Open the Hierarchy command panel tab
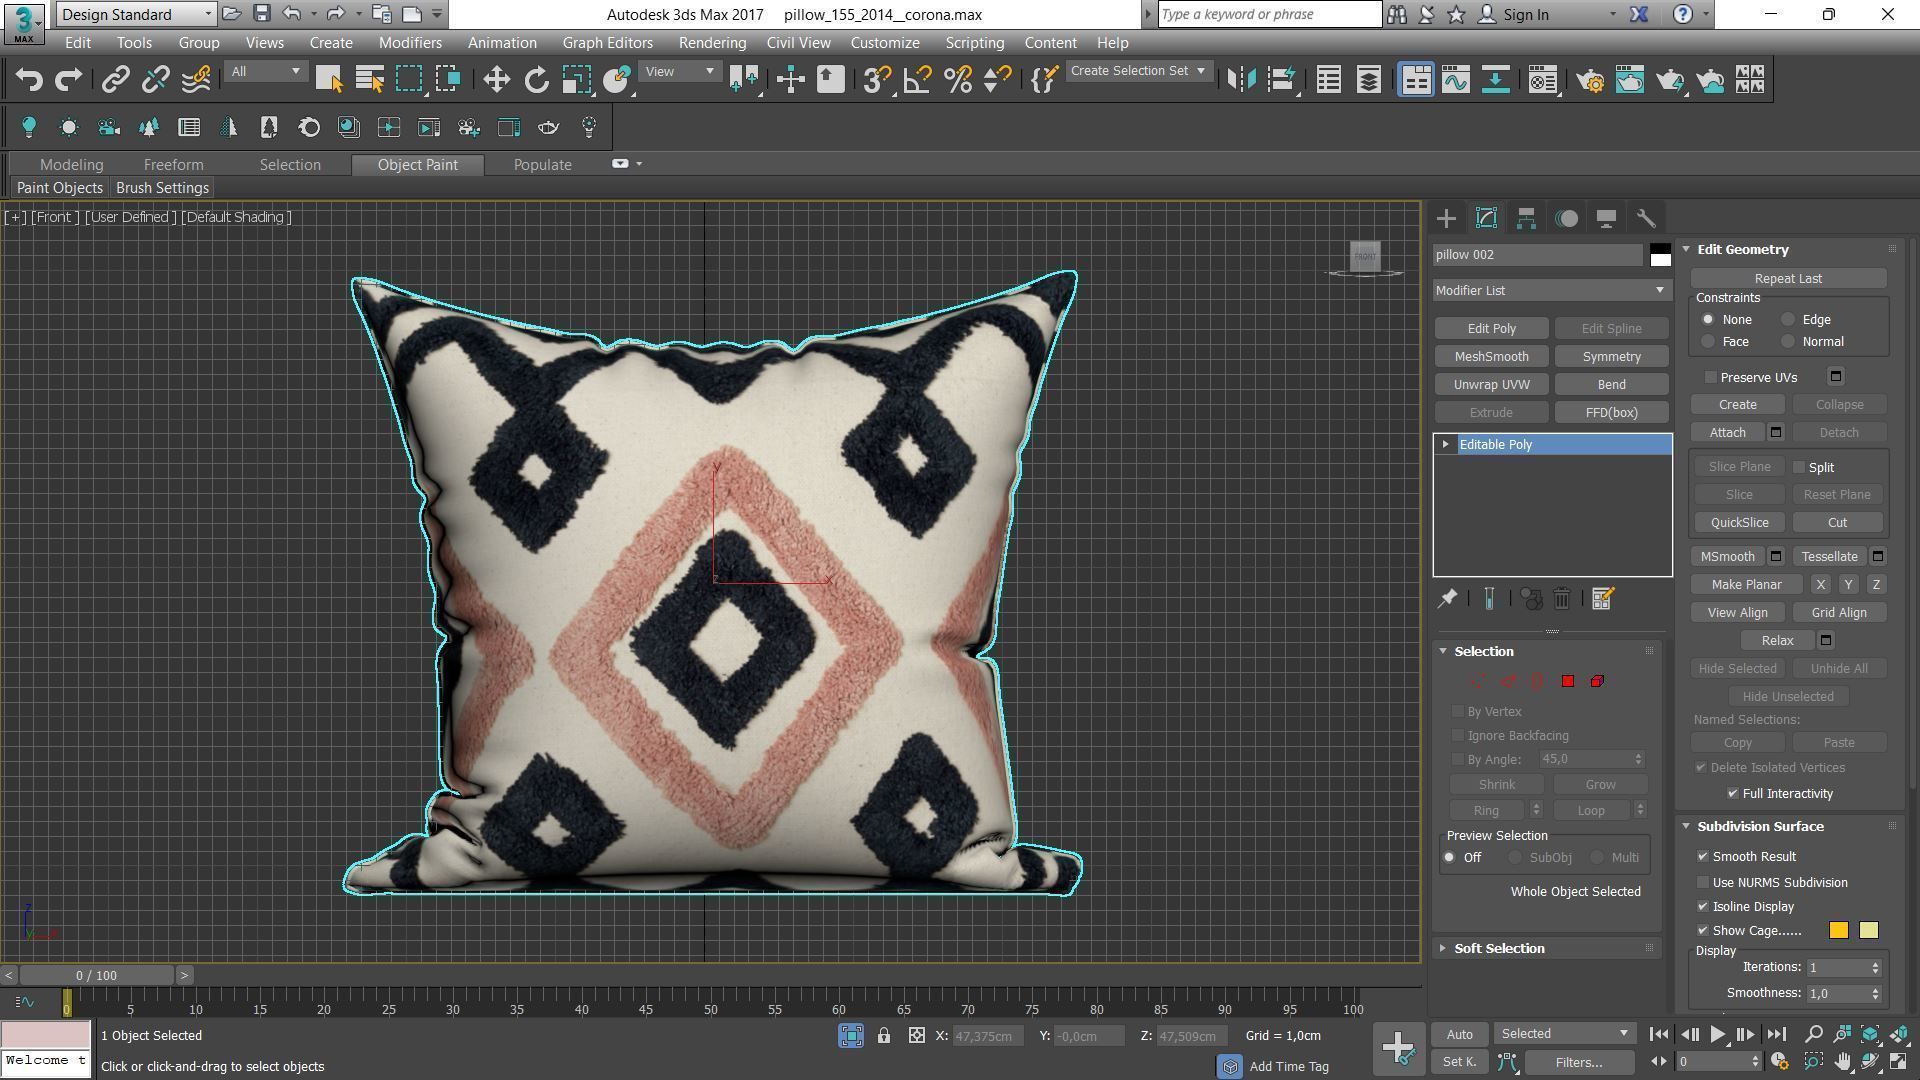Viewport: 1920px width, 1080px height. (1526, 218)
